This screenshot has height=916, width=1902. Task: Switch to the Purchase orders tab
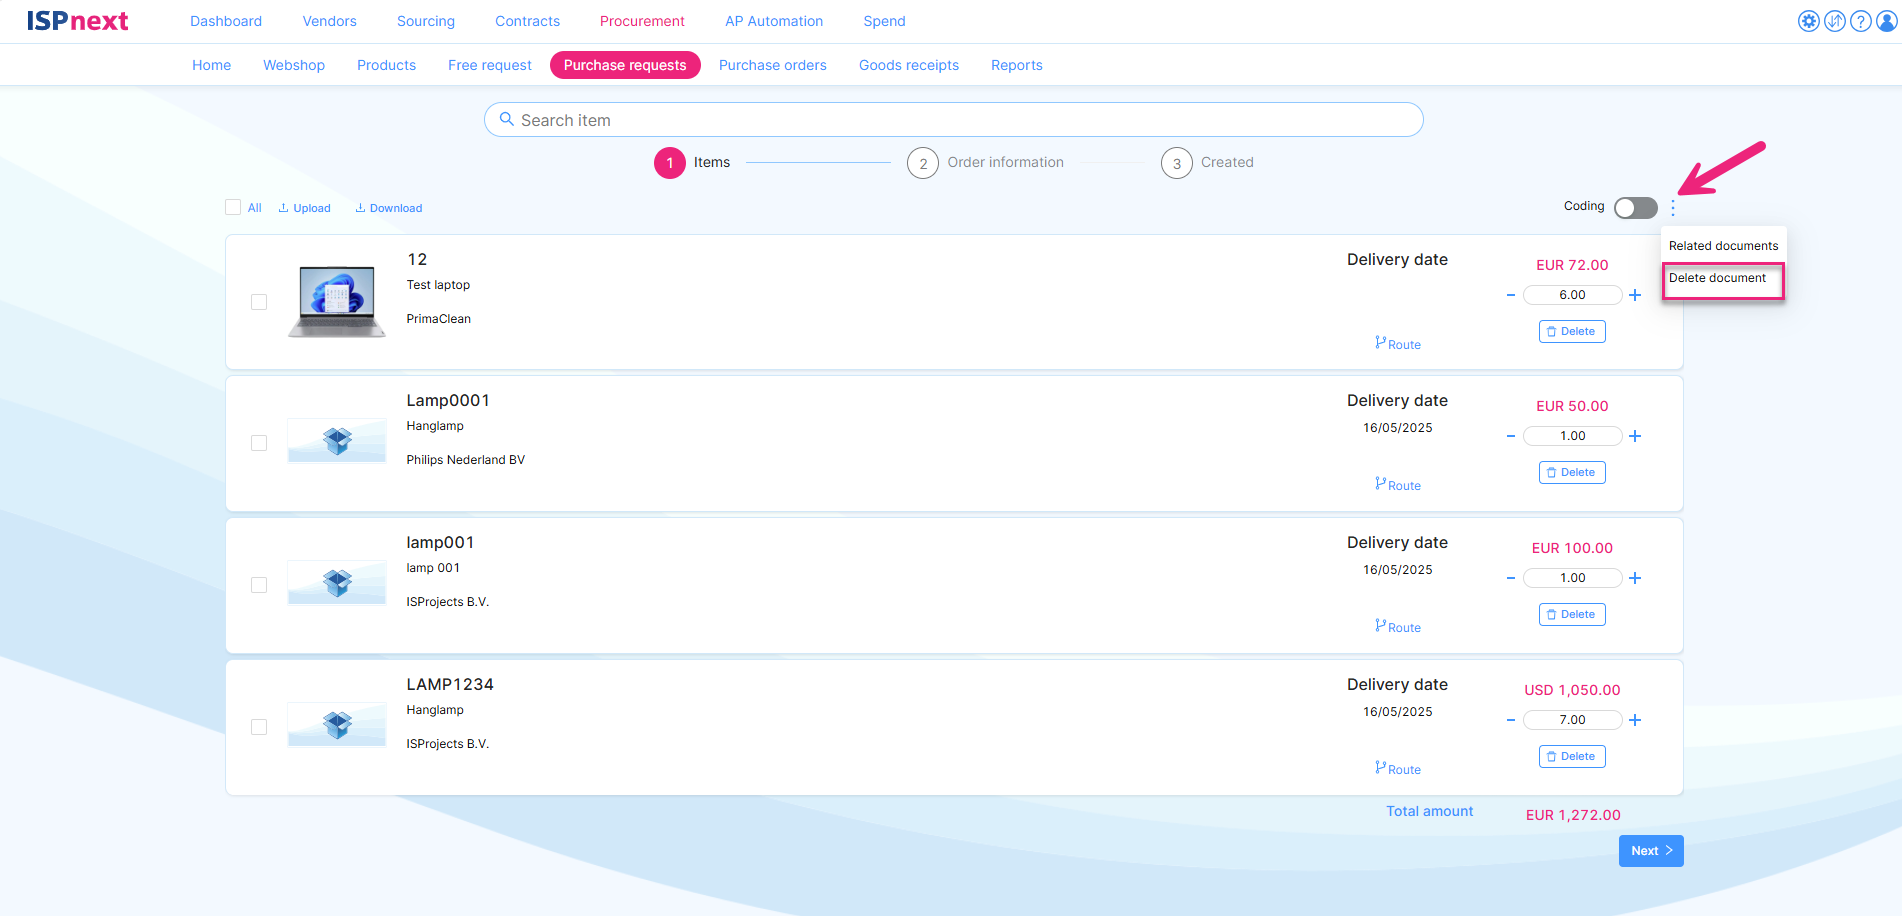(772, 65)
